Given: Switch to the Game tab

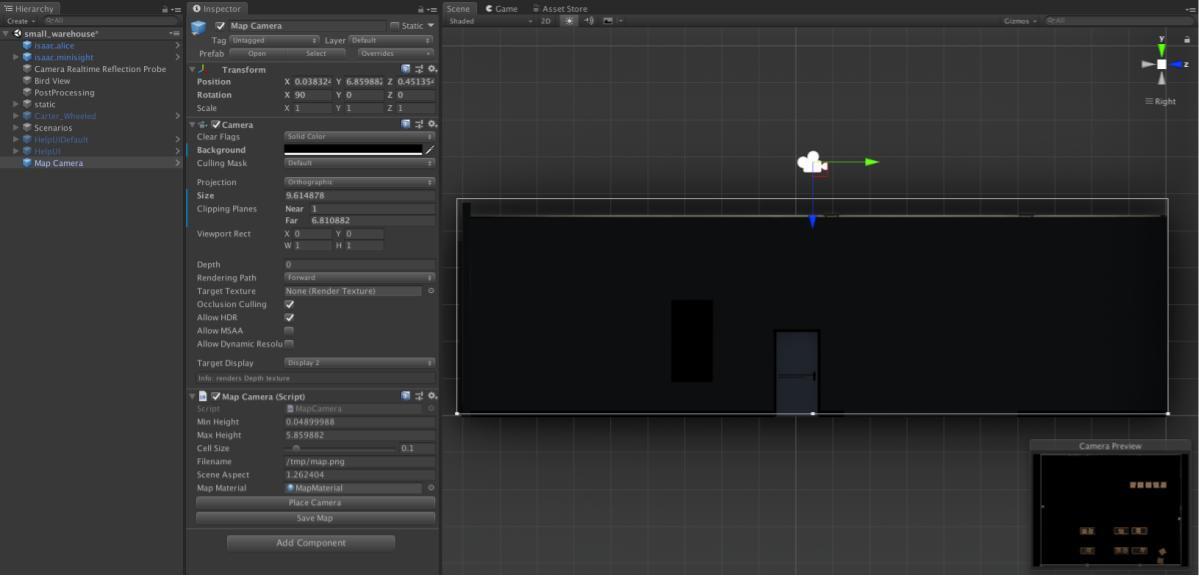Looking at the screenshot, I should click(502, 8).
